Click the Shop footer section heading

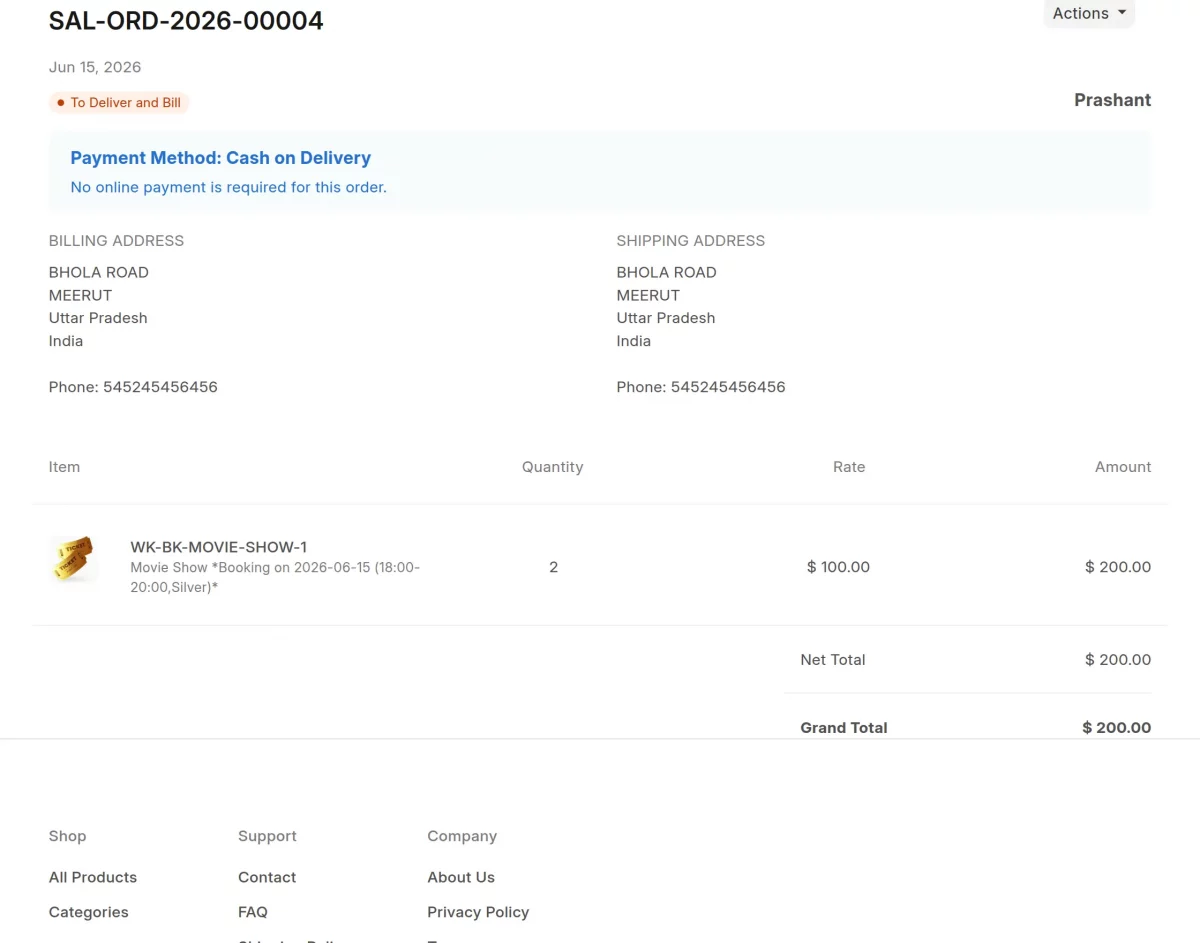(x=68, y=836)
